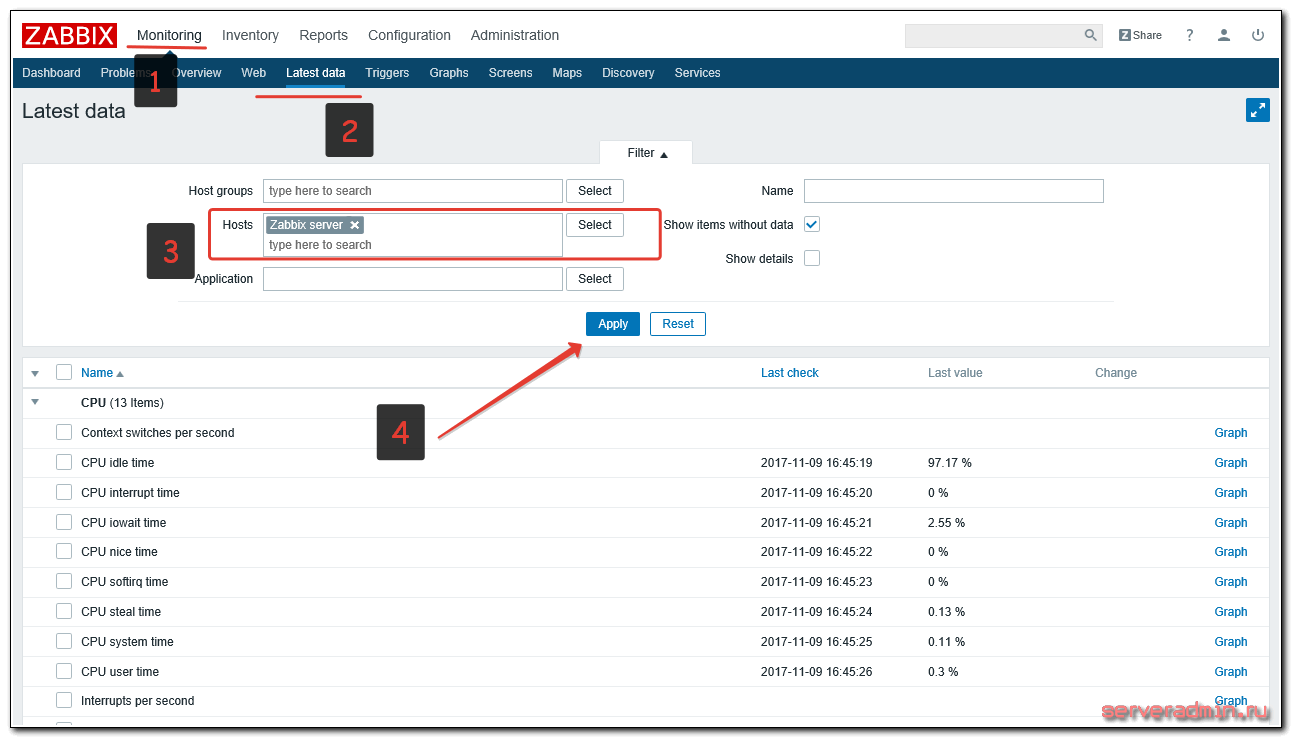Click the Application input field
The width and height of the screenshot is (1293, 739).
tap(413, 279)
